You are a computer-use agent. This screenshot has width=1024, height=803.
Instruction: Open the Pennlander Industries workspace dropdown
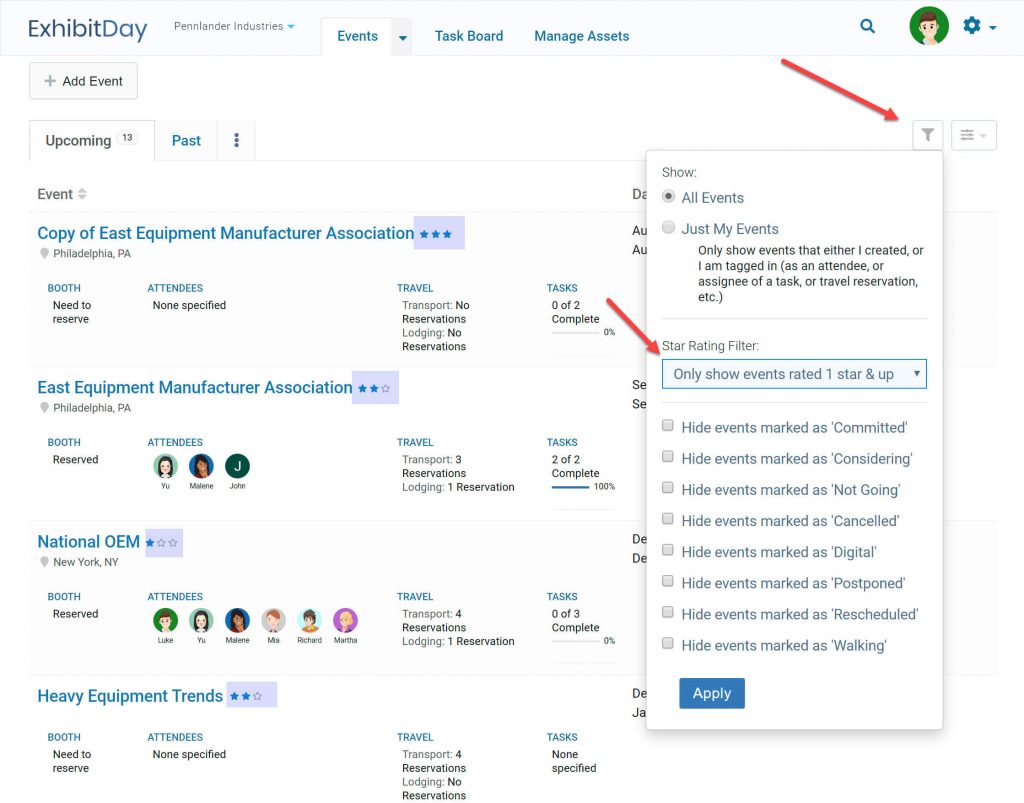pos(234,26)
